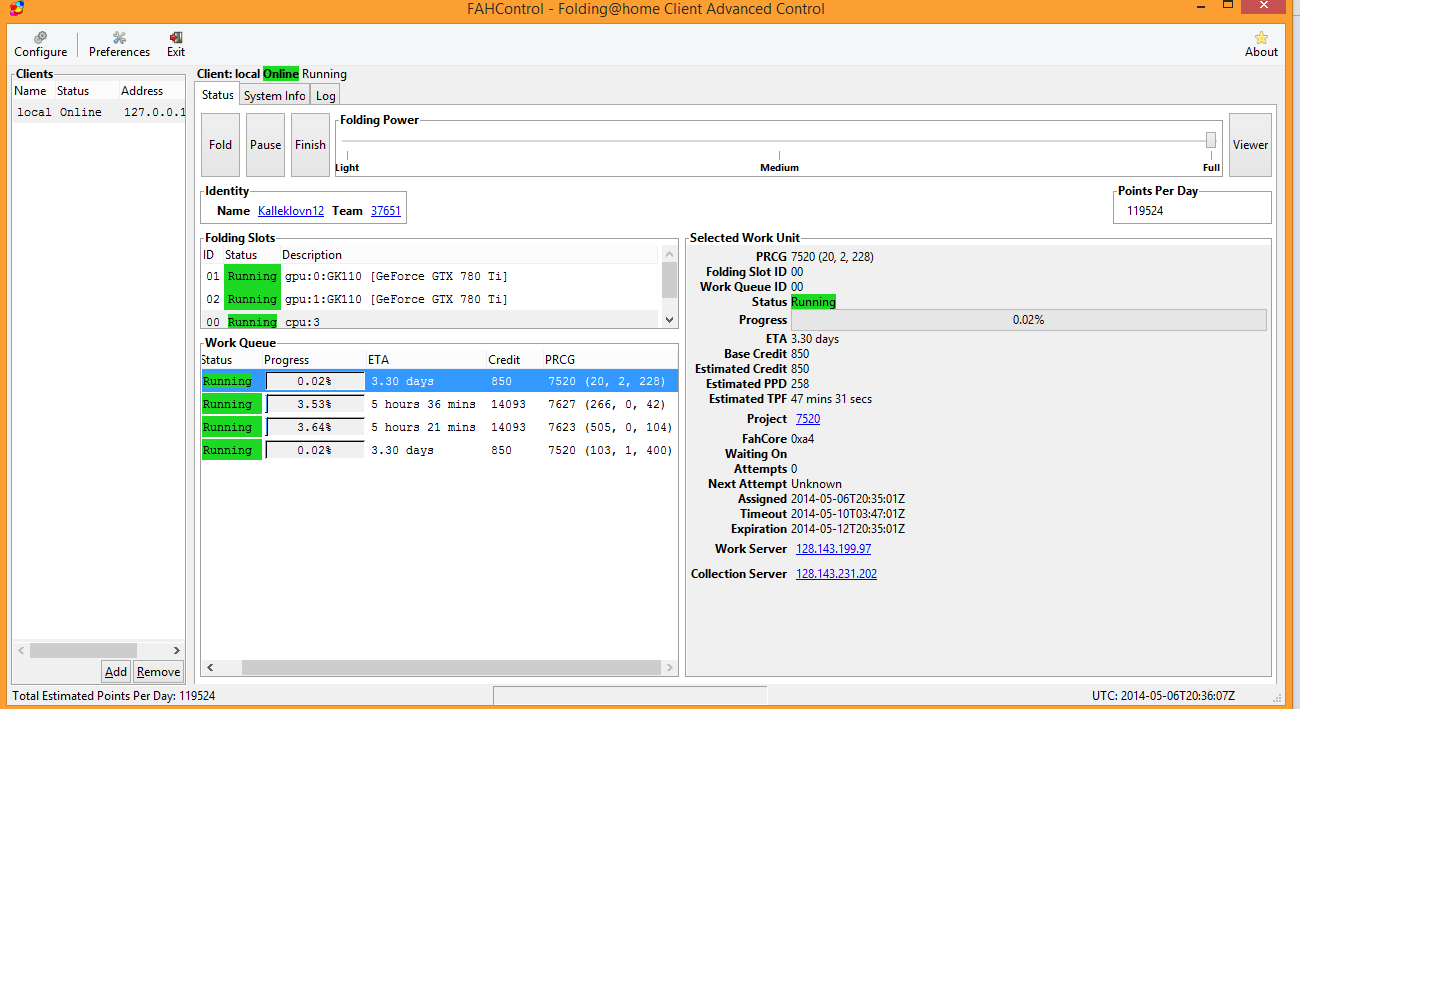Click the Clients Address column header
Image resolution: width=1434 pixels, height=982 pixels.
tap(142, 91)
